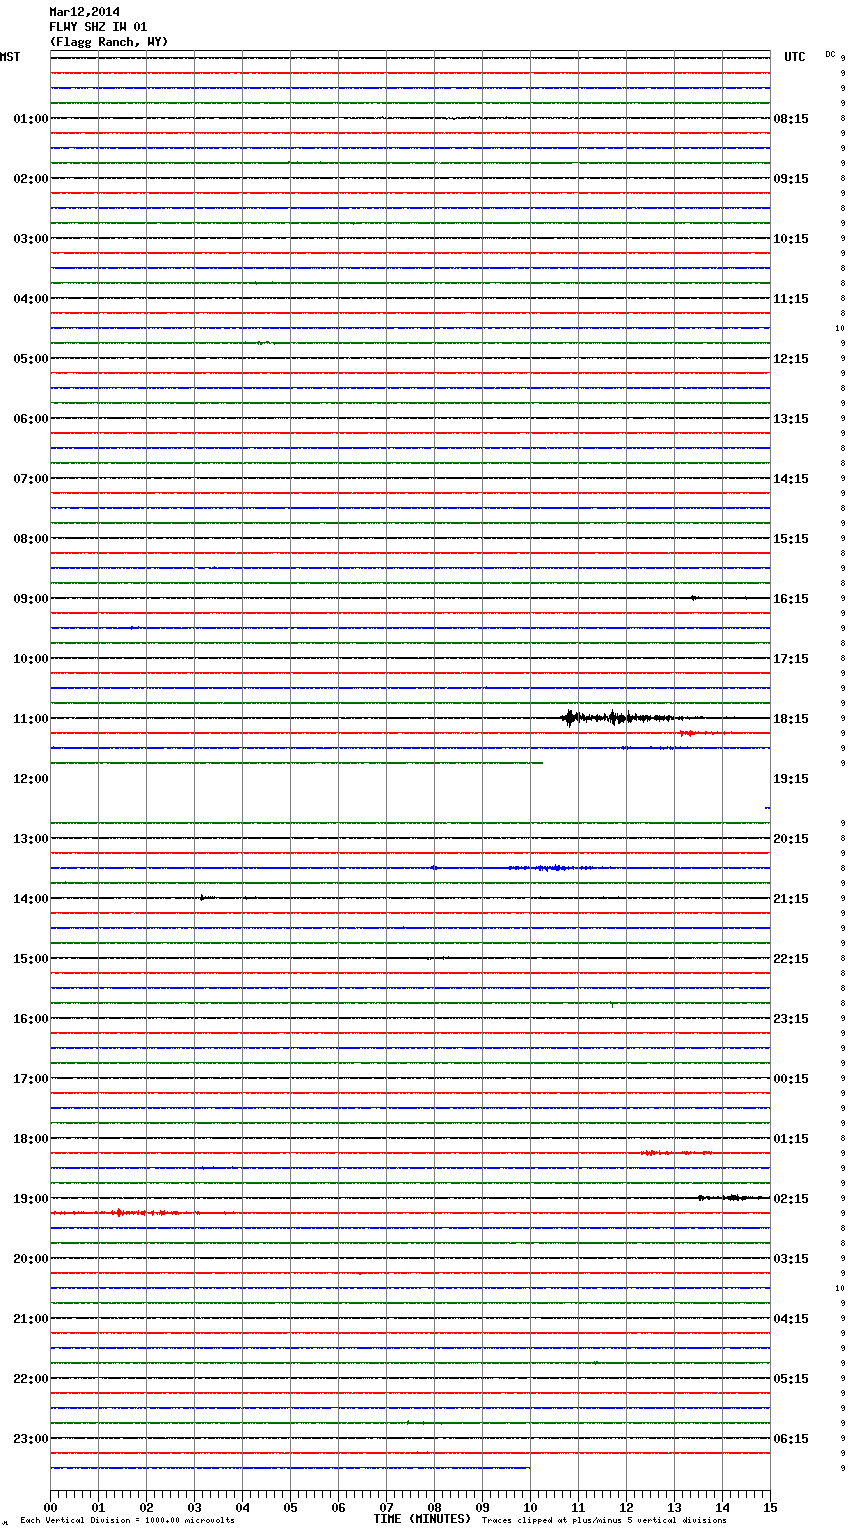Click the "17:15" UTC time label
The width and height of the screenshot is (850, 1534).
tap(791, 659)
